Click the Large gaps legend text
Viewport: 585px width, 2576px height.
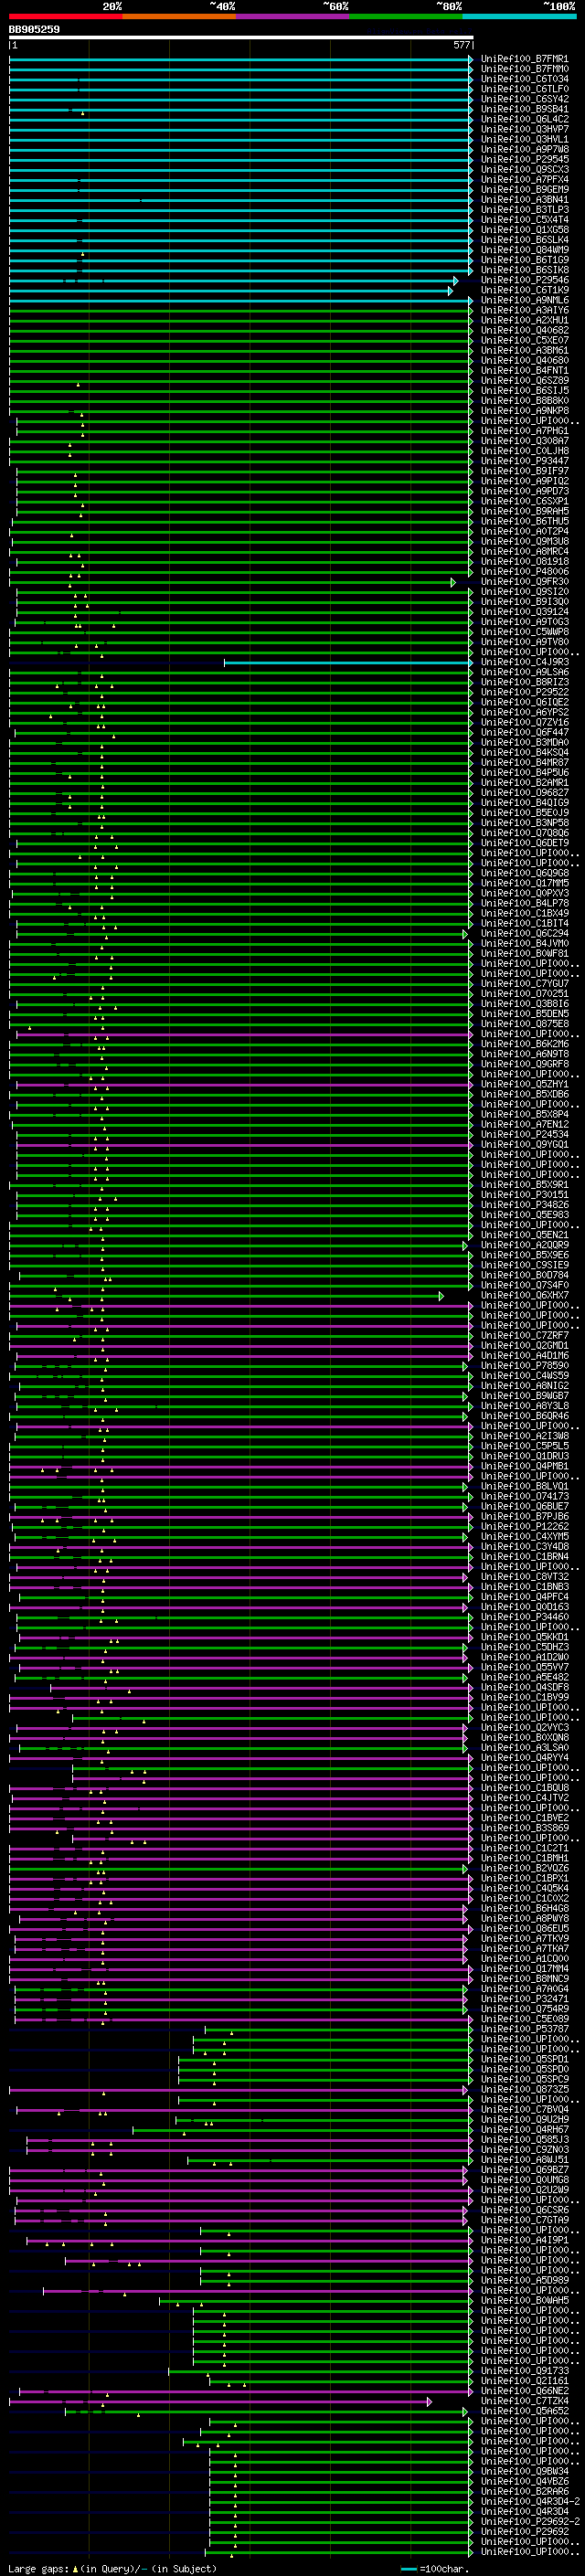coord(39,2569)
